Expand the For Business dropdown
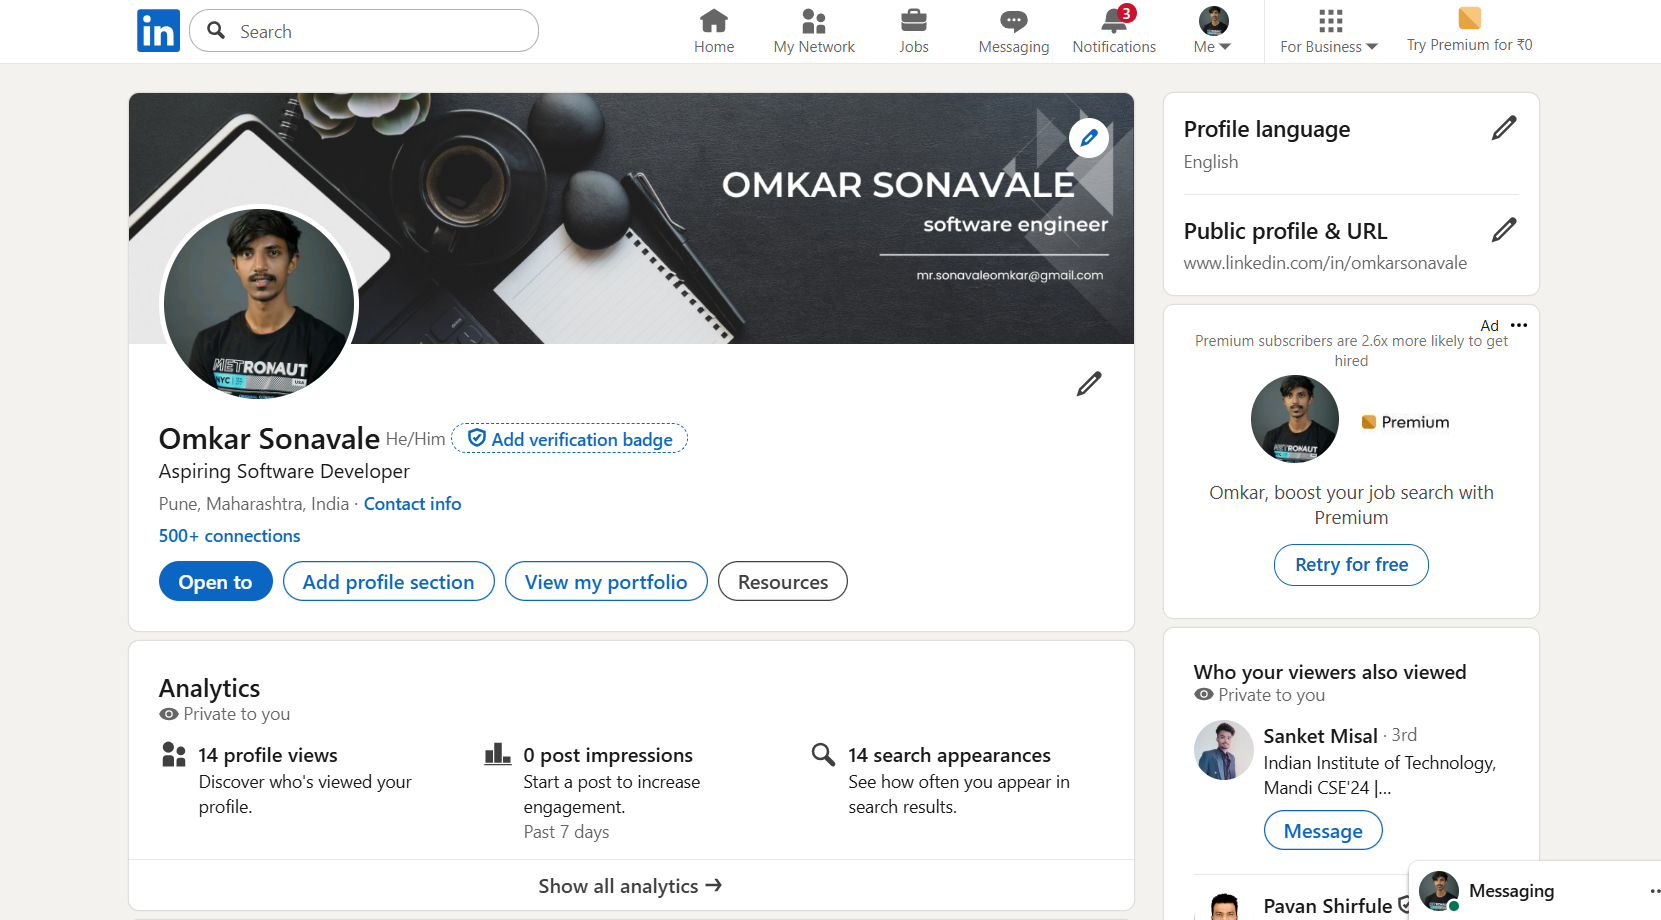This screenshot has height=920, width=1661. click(x=1329, y=31)
